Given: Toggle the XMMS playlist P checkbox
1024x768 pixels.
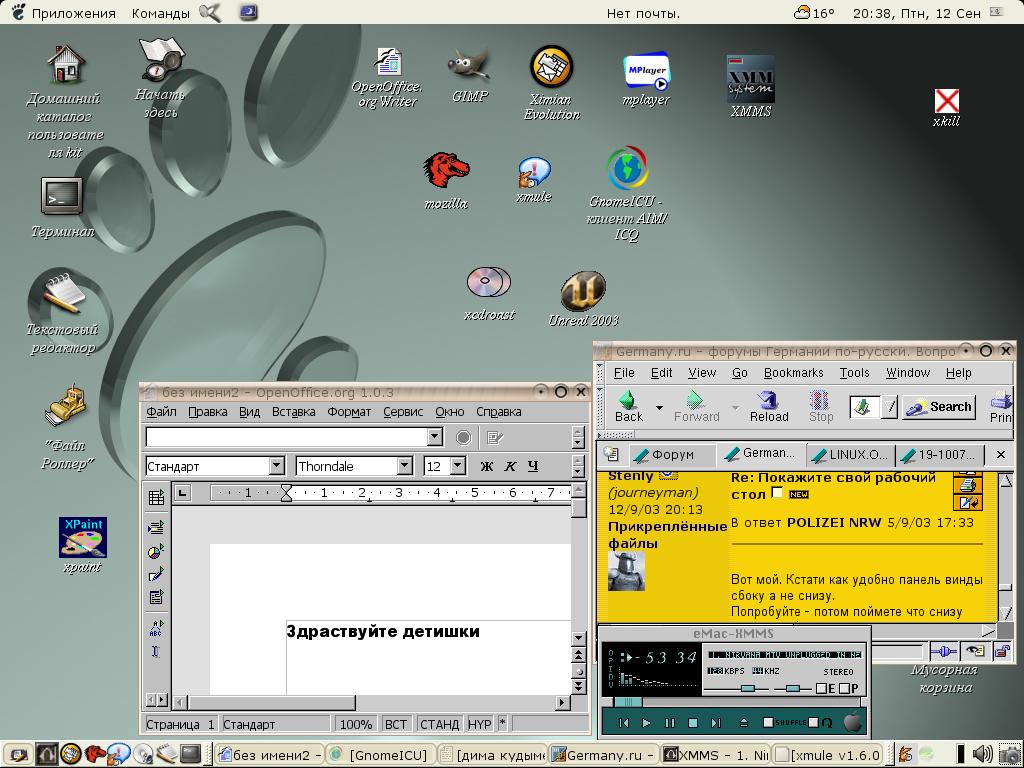Looking at the screenshot, I should pos(844,688).
